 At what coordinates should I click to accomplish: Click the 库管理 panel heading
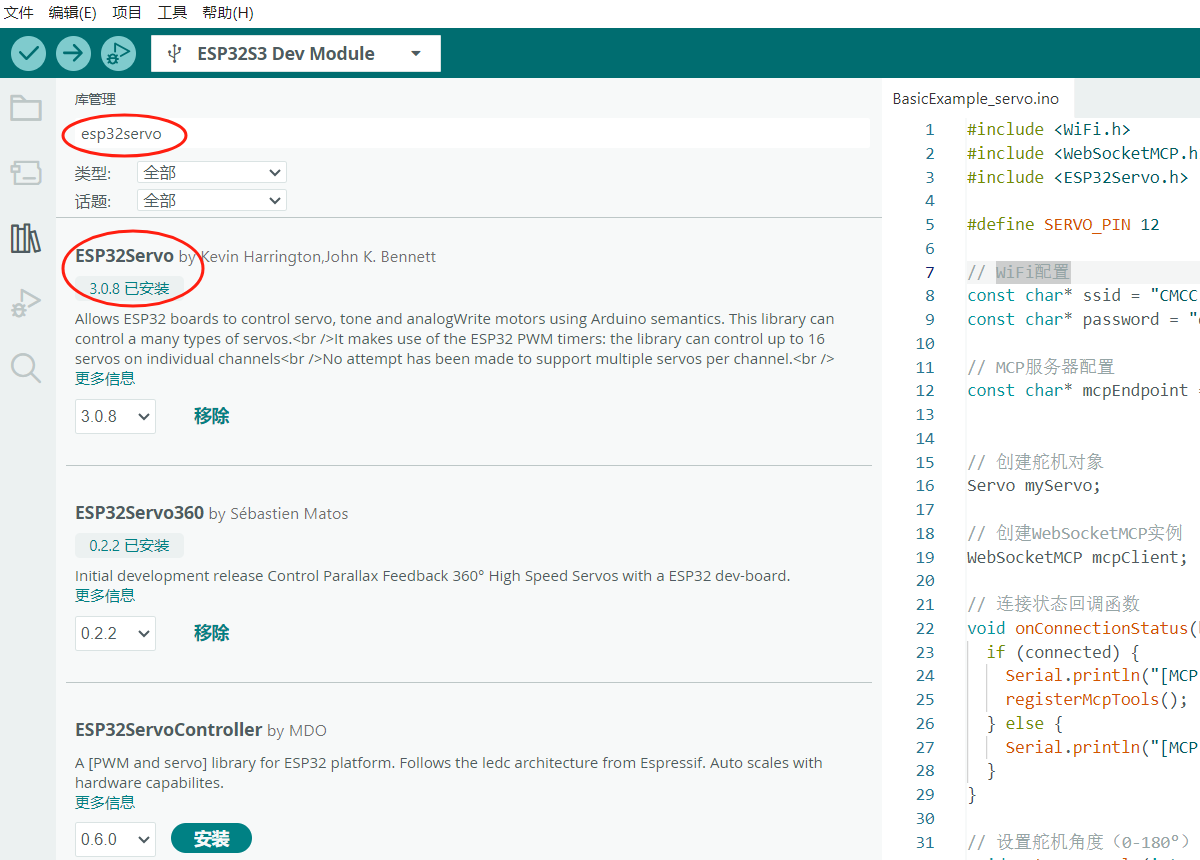(95, 99)
